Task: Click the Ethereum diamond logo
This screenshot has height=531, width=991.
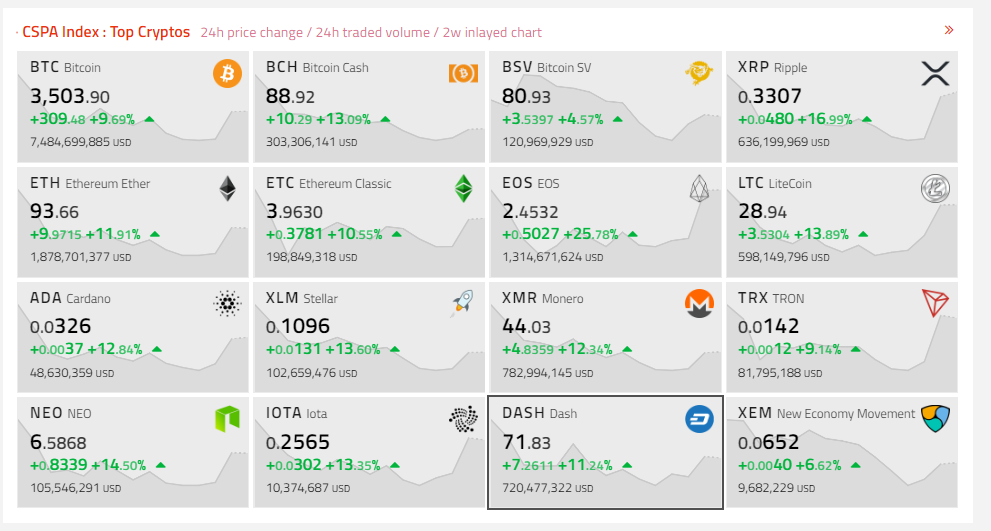Action: 228,188
